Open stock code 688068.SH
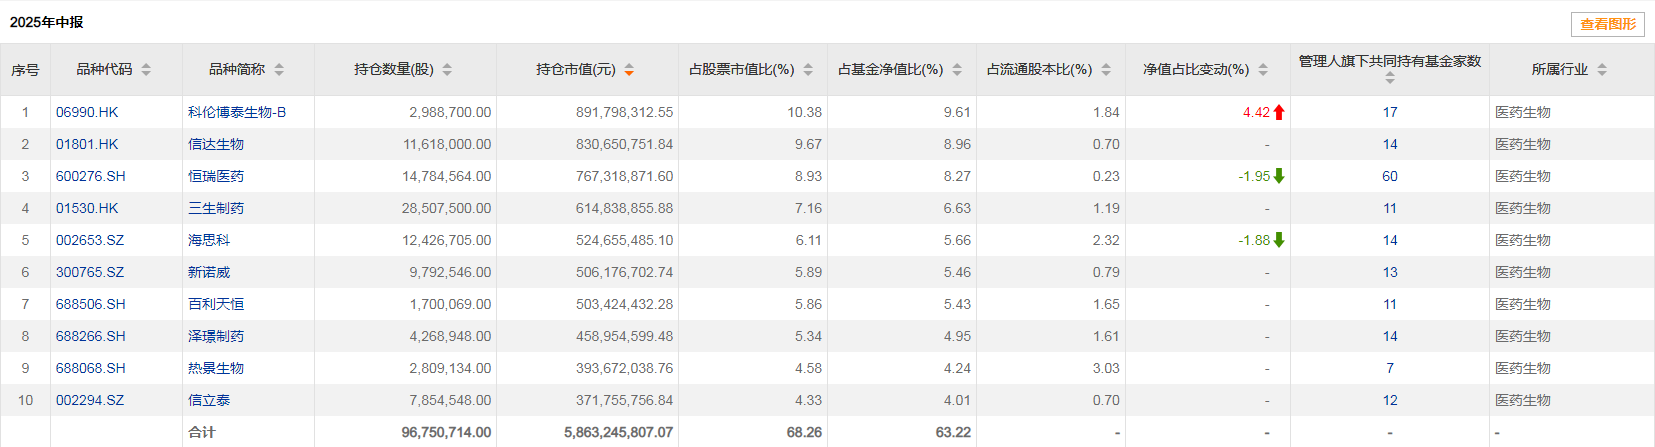 [91, 368]
